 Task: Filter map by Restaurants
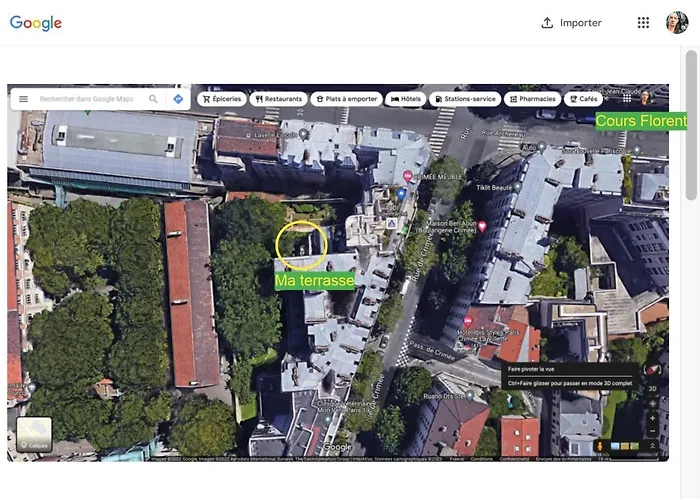click(277, 99)
